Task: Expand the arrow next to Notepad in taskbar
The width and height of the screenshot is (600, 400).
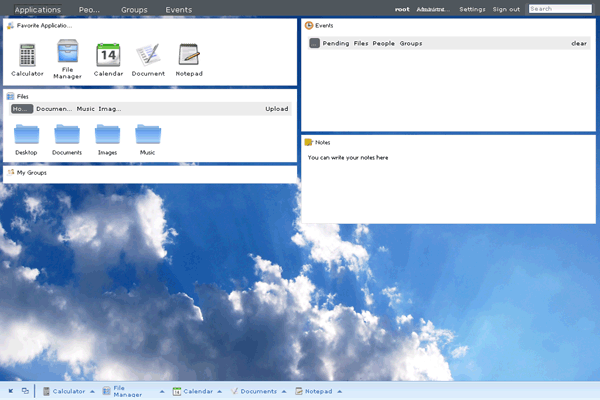Action: tap(339, 391)
